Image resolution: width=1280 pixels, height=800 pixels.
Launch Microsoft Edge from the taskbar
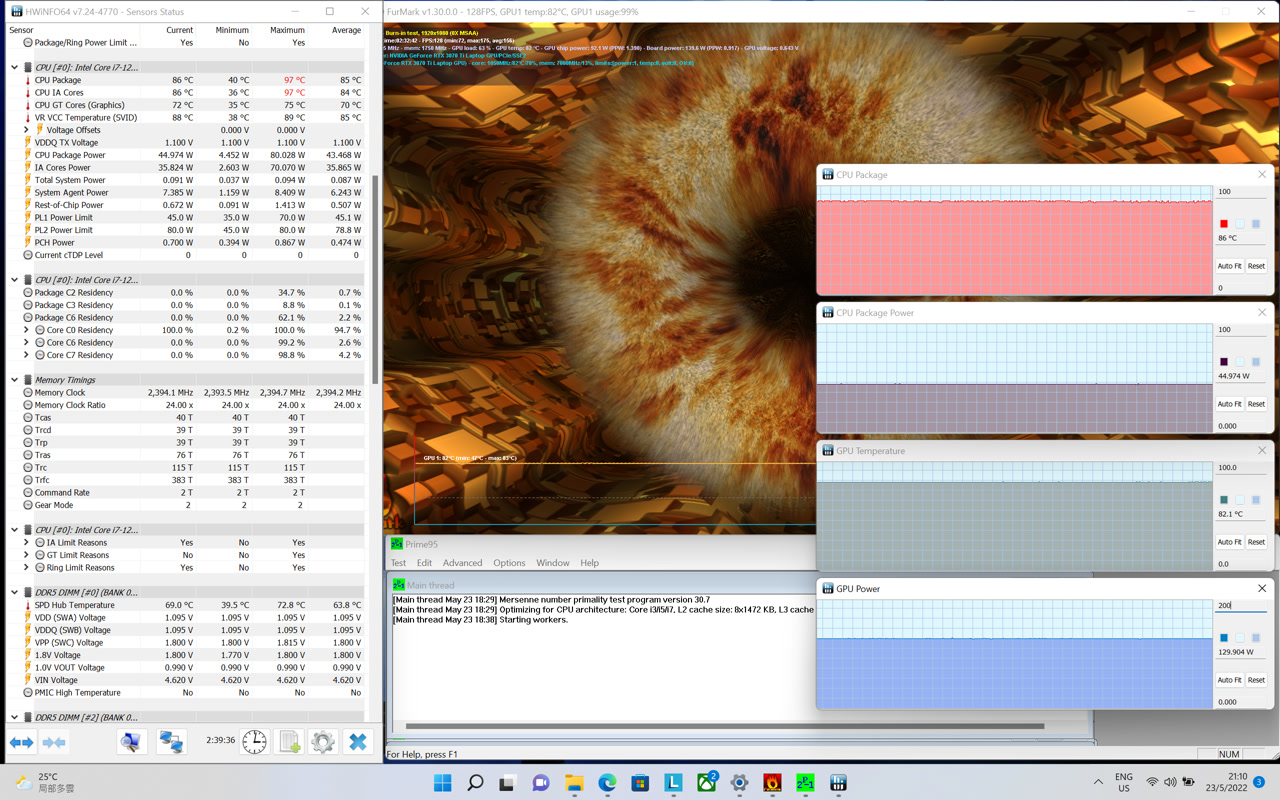[x=607, y=783]
